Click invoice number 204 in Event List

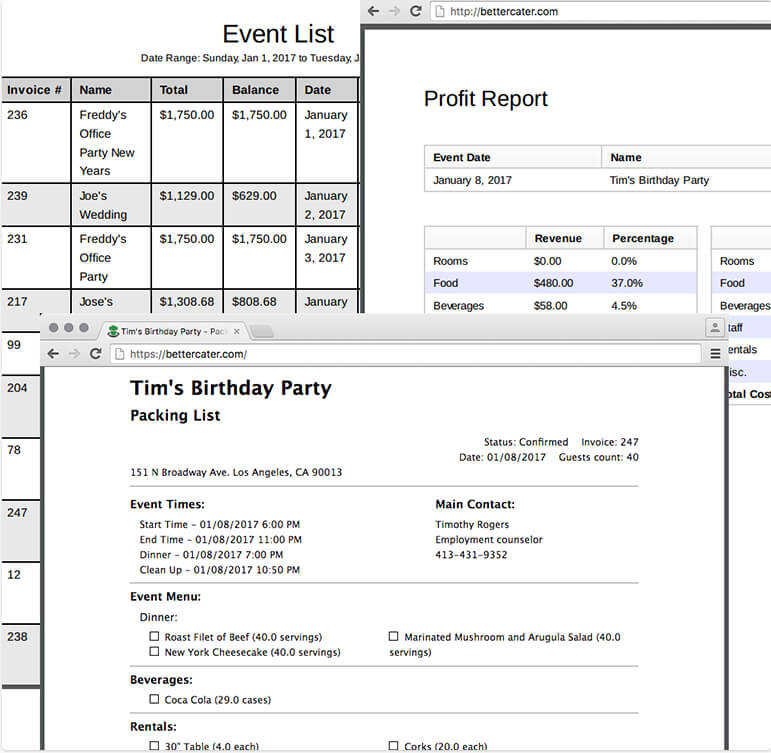[x=17, y=388]
